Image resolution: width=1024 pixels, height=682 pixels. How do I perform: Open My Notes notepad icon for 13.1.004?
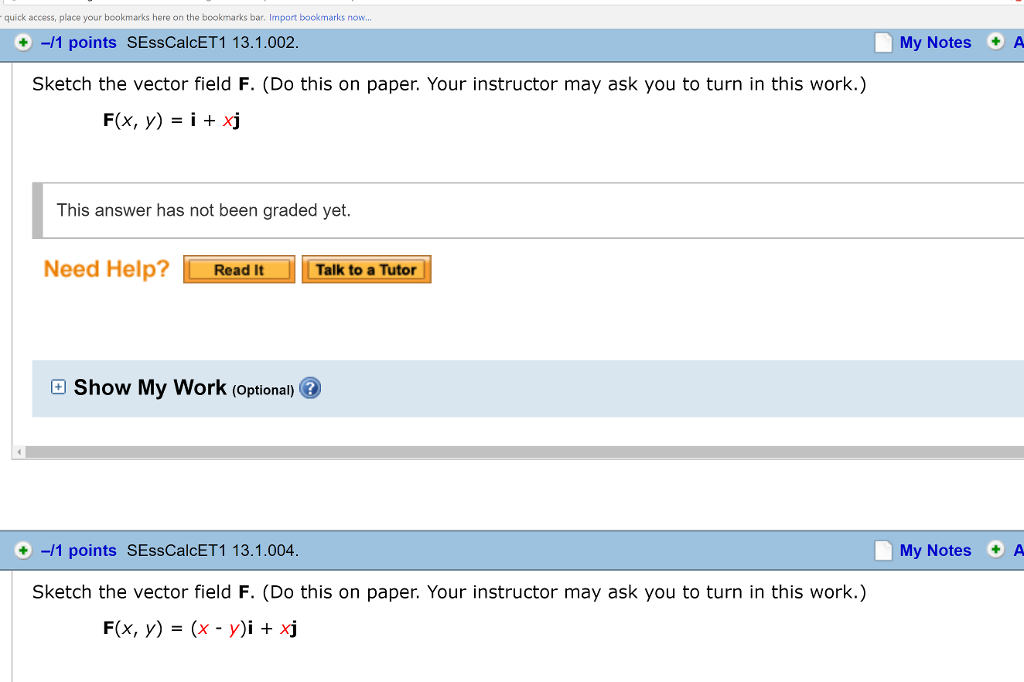[x=883, y=551]
